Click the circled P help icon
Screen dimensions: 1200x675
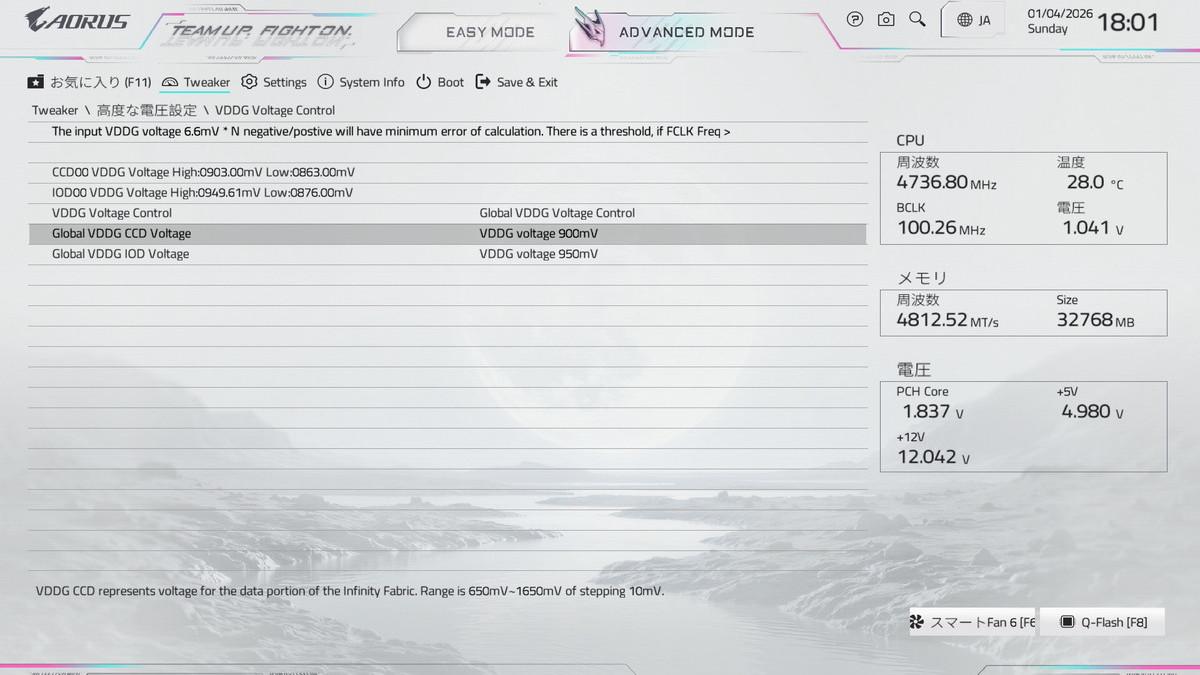[855, 19]
